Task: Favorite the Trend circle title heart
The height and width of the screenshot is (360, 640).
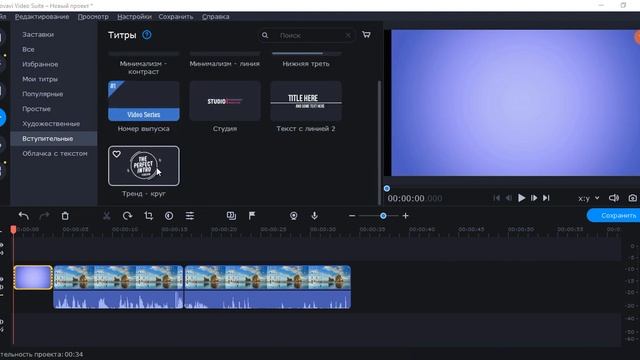Action: (x=117, y=154)
